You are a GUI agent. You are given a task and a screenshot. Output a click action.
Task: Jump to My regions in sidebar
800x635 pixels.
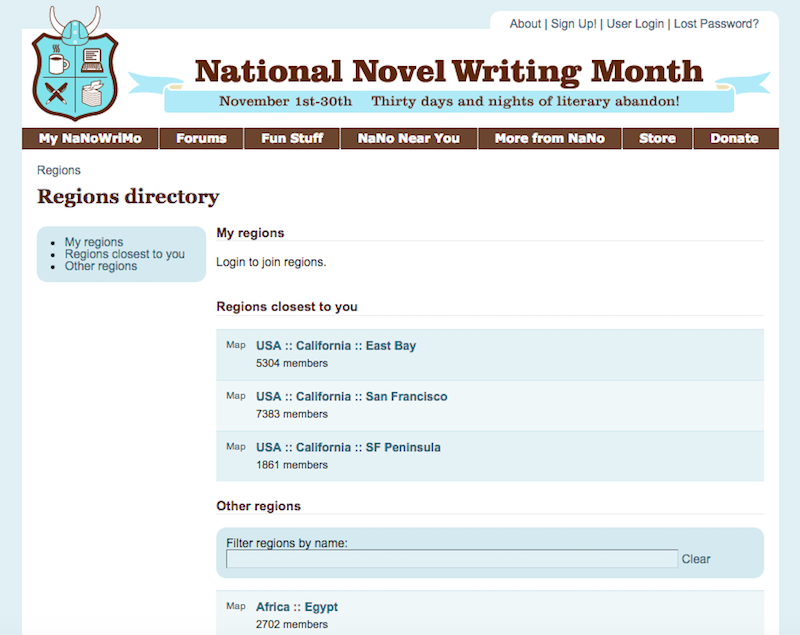tap(94, 242)
